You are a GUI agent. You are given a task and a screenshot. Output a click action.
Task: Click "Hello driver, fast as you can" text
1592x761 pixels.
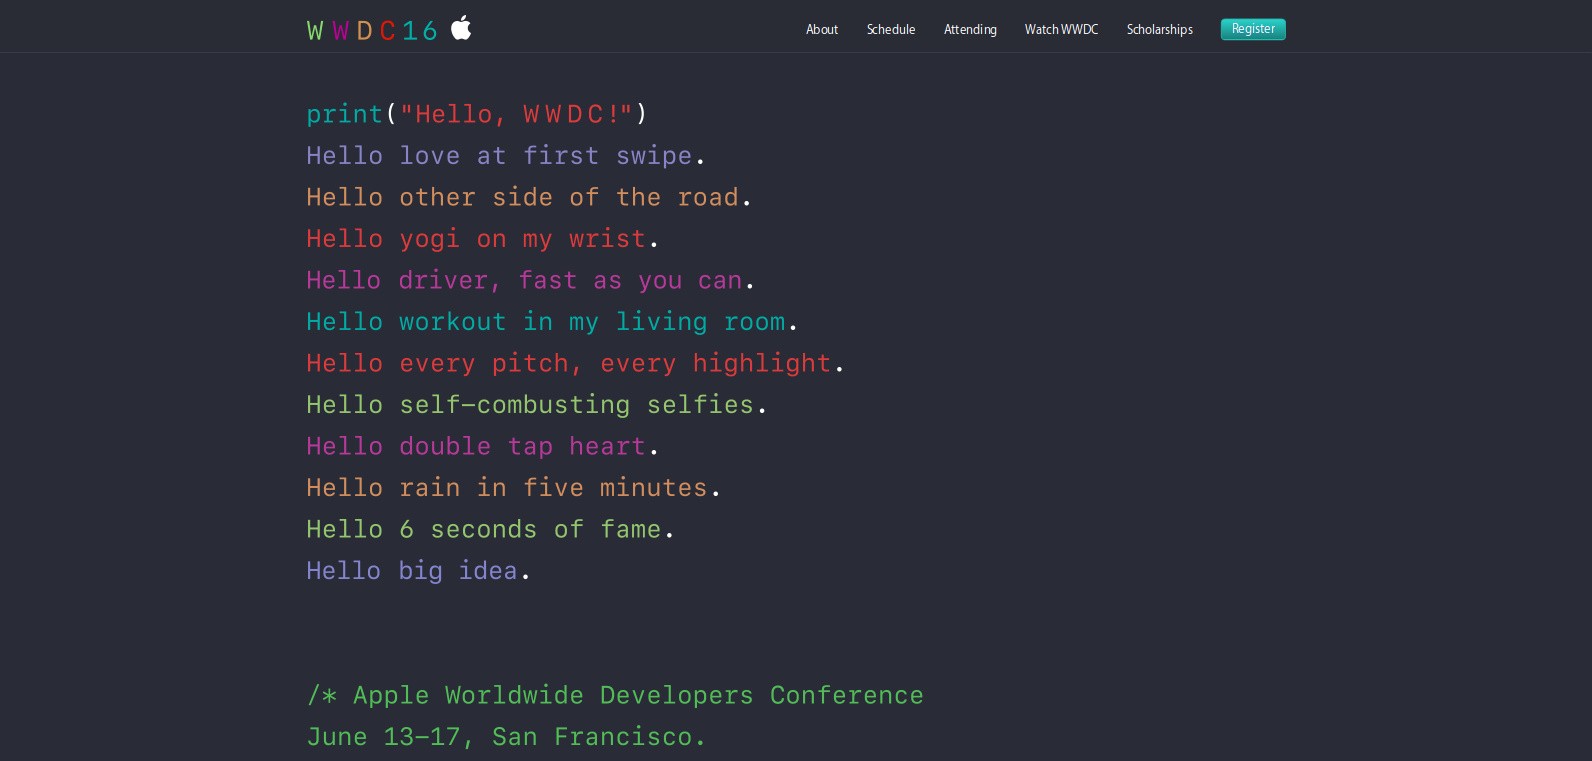point(530,281)
